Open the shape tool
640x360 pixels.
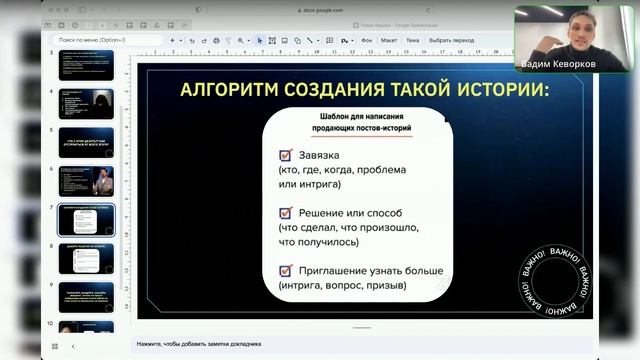[x=297, y=41]
